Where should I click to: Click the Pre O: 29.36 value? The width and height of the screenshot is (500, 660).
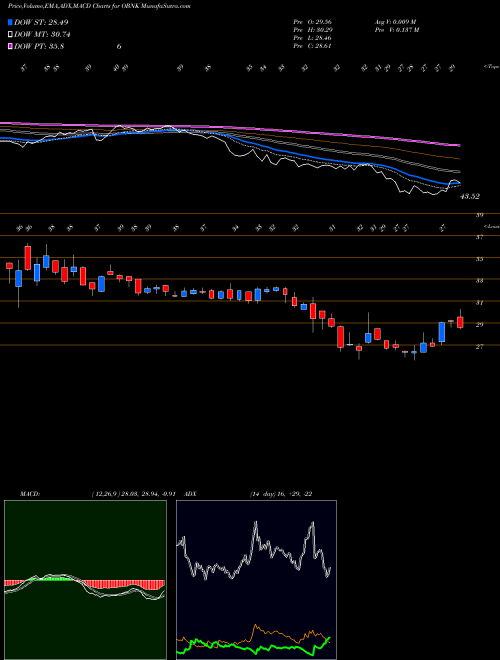(x=313, y=22)
